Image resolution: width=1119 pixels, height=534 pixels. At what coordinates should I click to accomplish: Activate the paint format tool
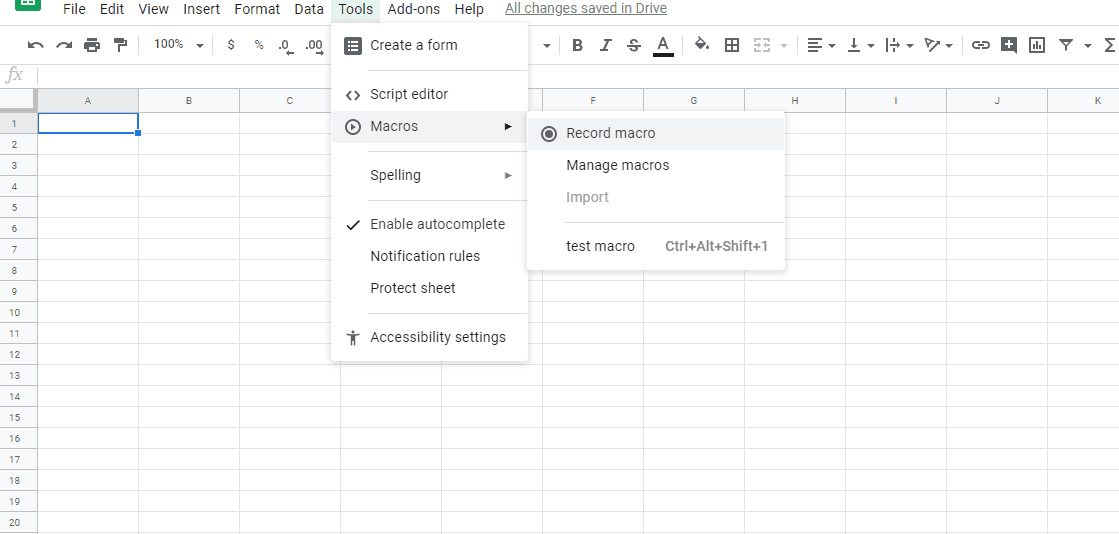click(121, 45)
